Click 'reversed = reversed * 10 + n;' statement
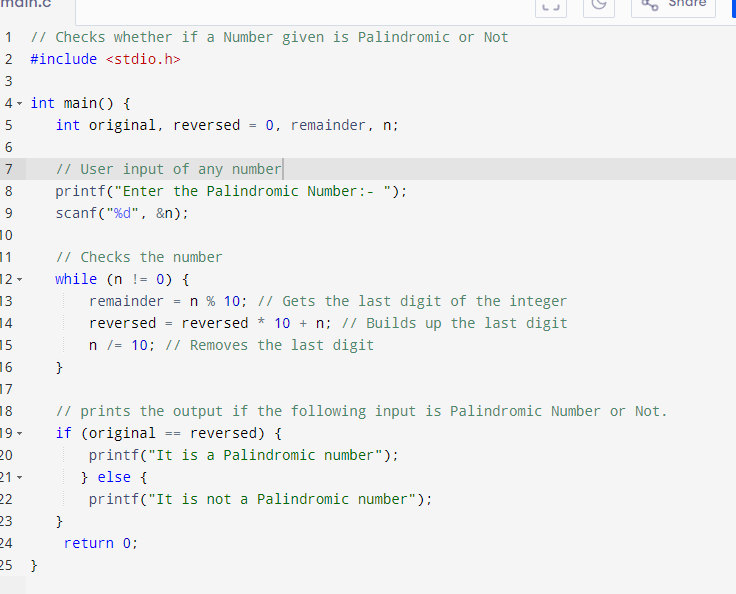The height and width of the screenshot is (594, 736). [210, 323]
